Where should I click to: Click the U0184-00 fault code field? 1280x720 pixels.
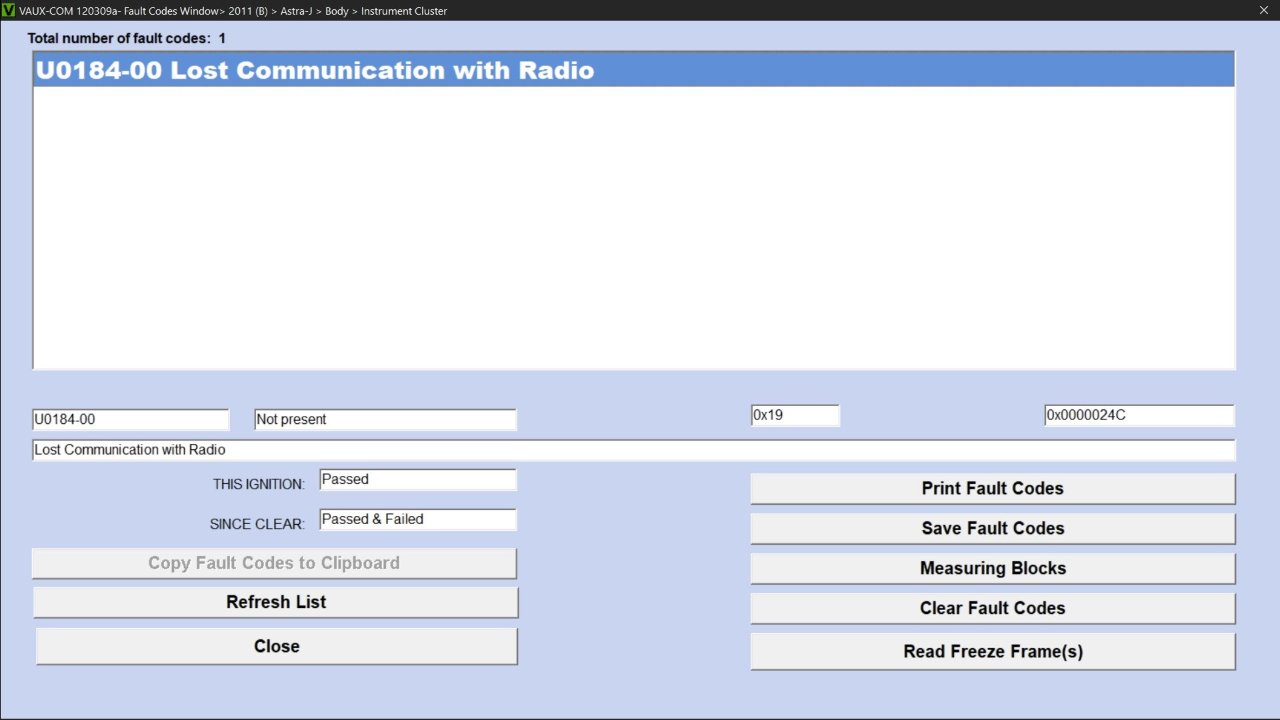point(131,420)
